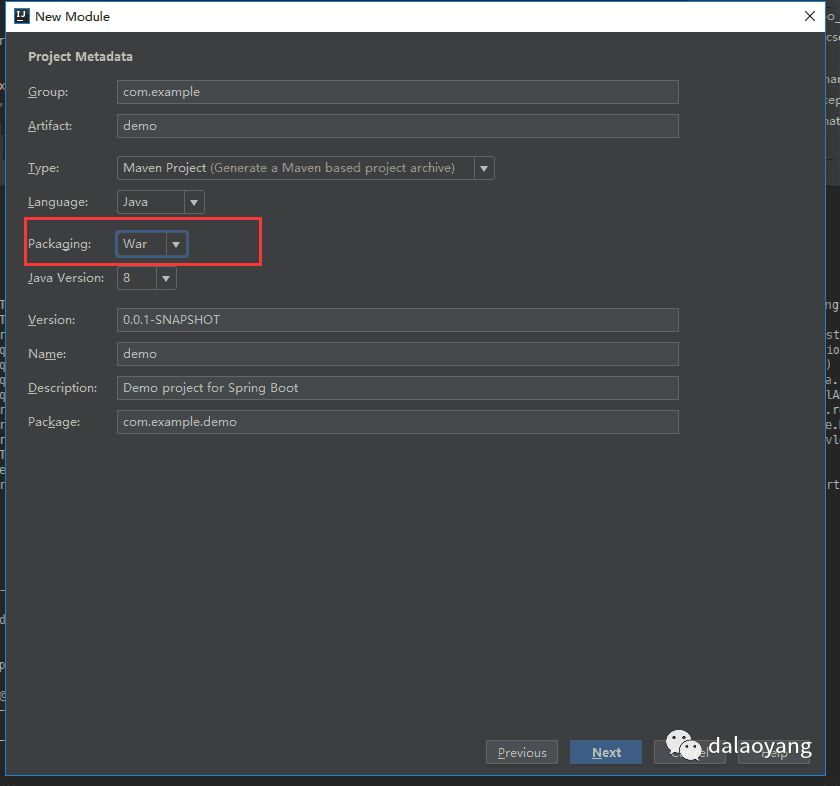Click the Artifact label
840x786 pixels.
pos(50,126)
